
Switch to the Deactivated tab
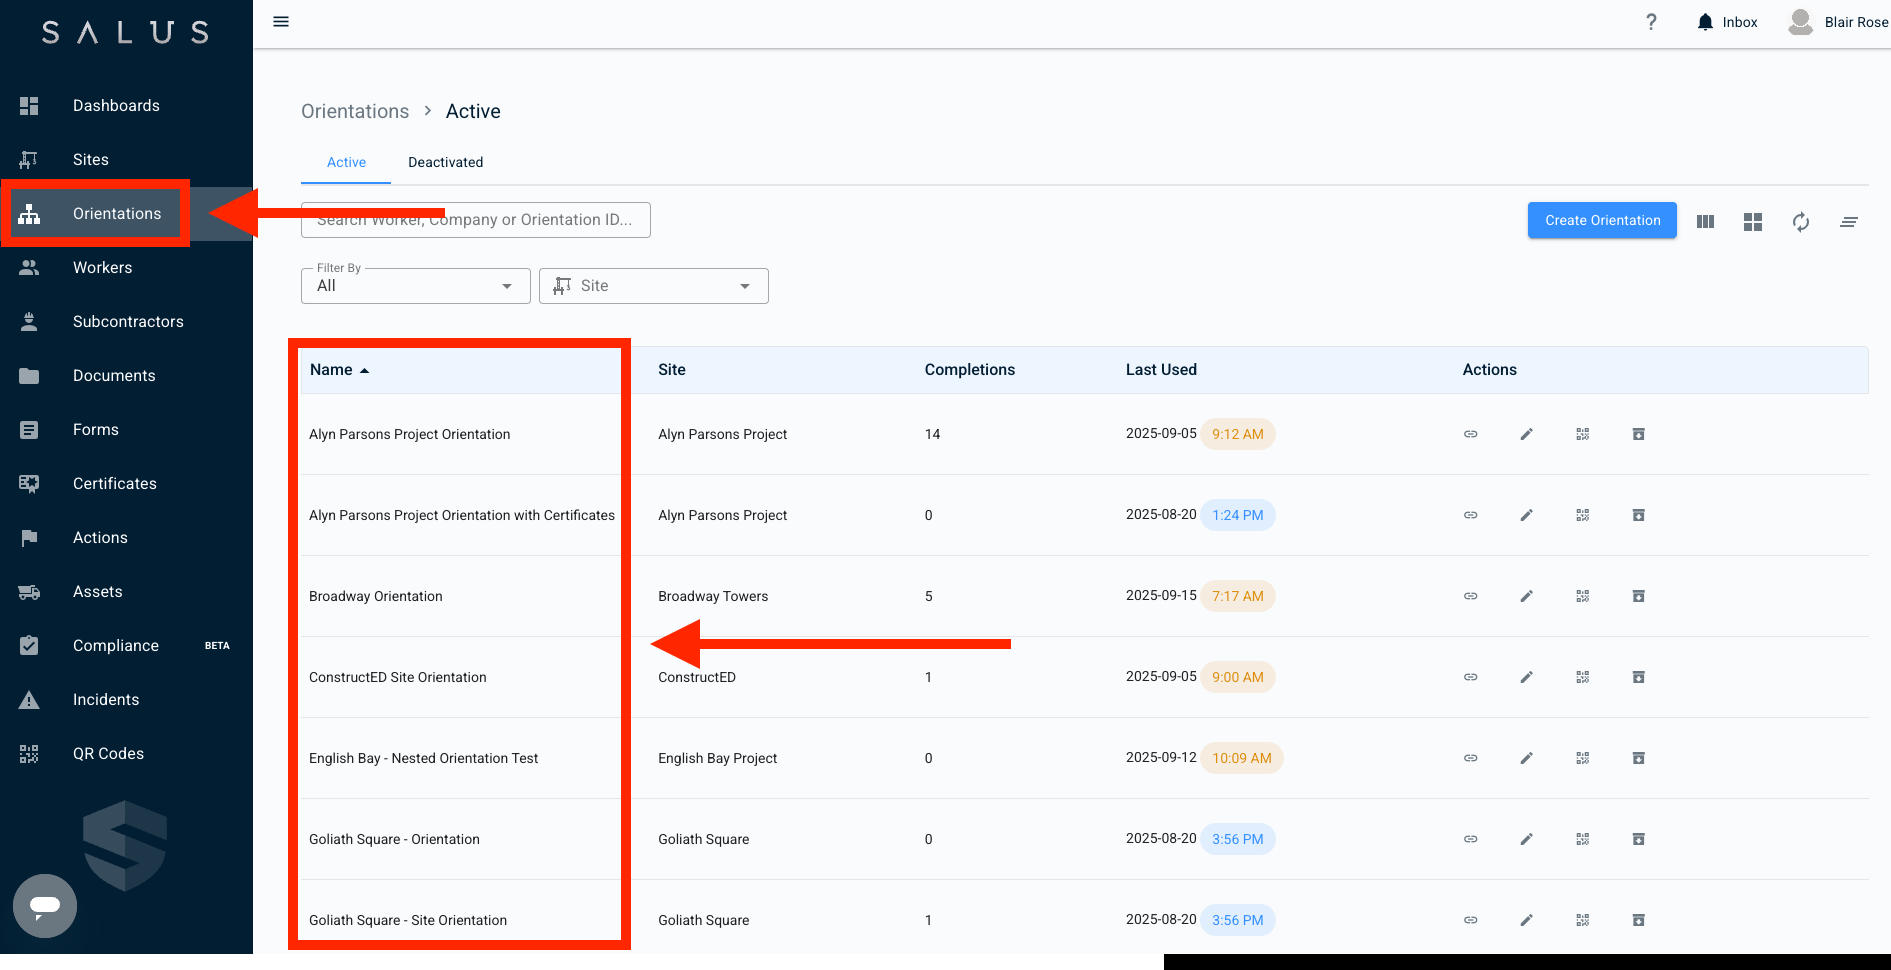coord(445,162)
